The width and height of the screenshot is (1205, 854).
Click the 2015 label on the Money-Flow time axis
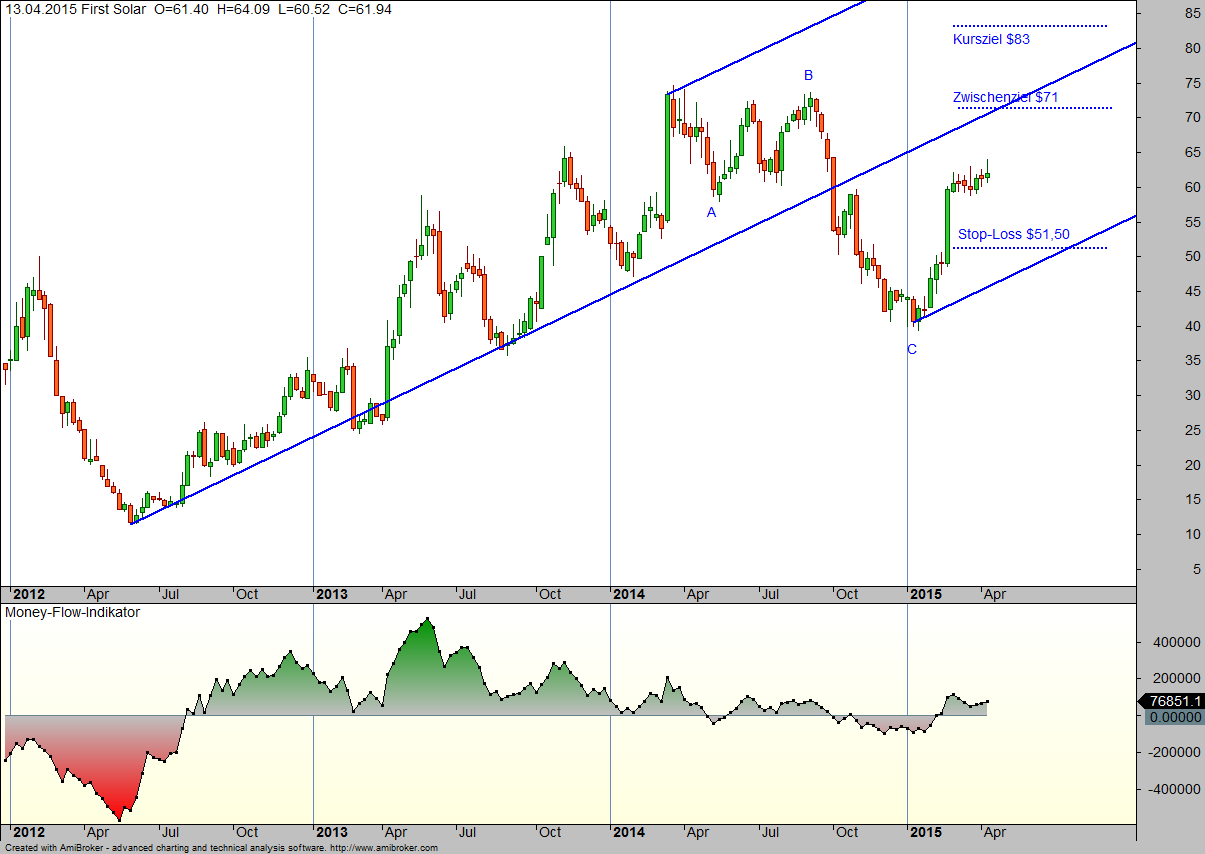926,832
